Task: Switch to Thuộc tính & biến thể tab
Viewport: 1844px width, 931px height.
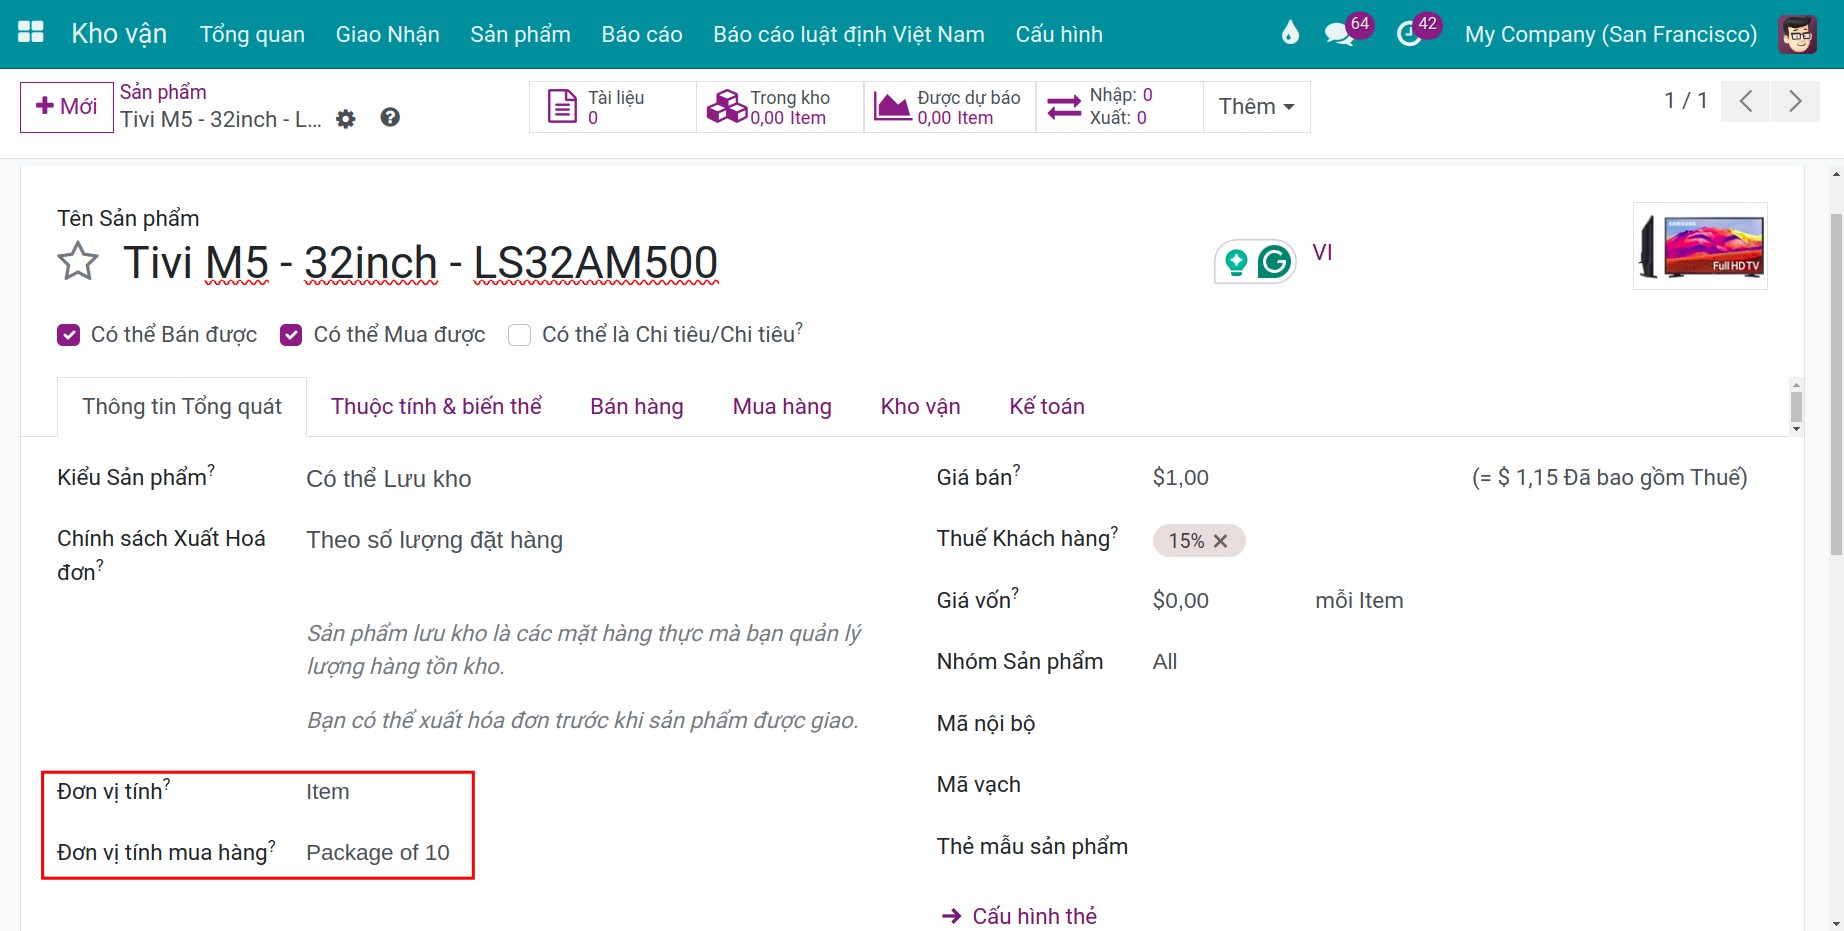Action: pos(436,407)
